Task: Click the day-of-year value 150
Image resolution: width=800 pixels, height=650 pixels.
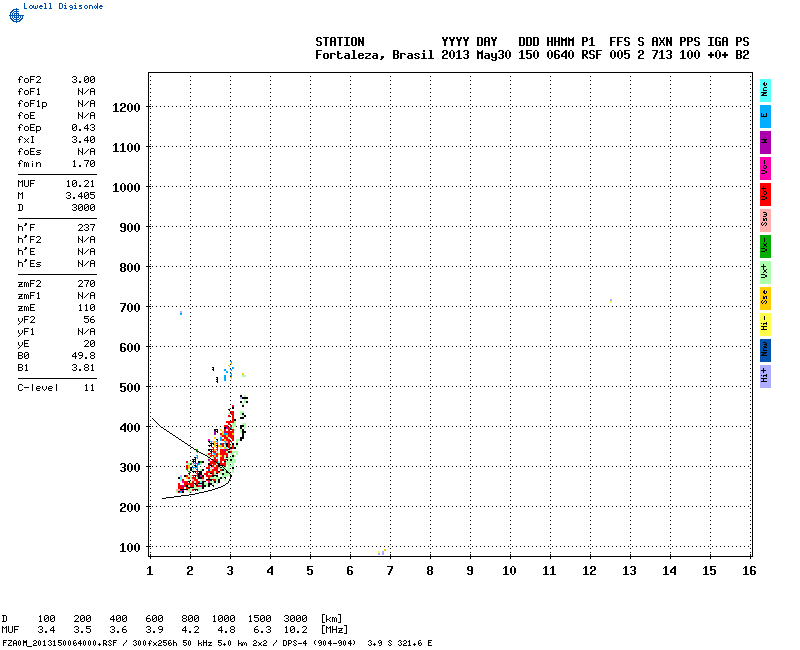Action: (x=529, y=55)
